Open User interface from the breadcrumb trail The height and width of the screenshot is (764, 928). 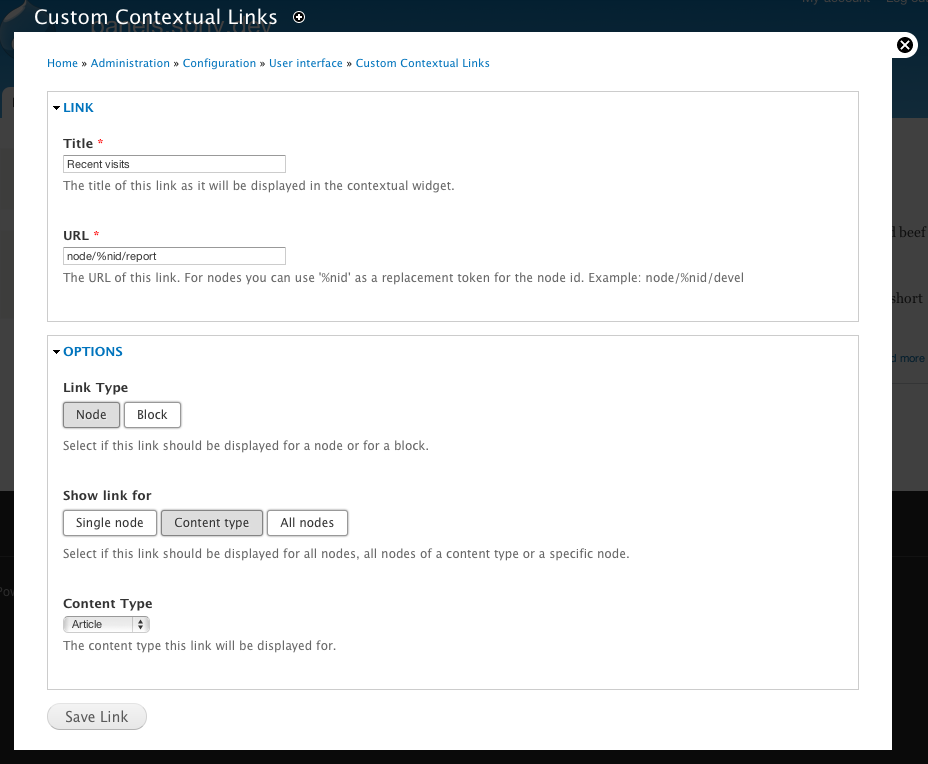click(305, 63)
